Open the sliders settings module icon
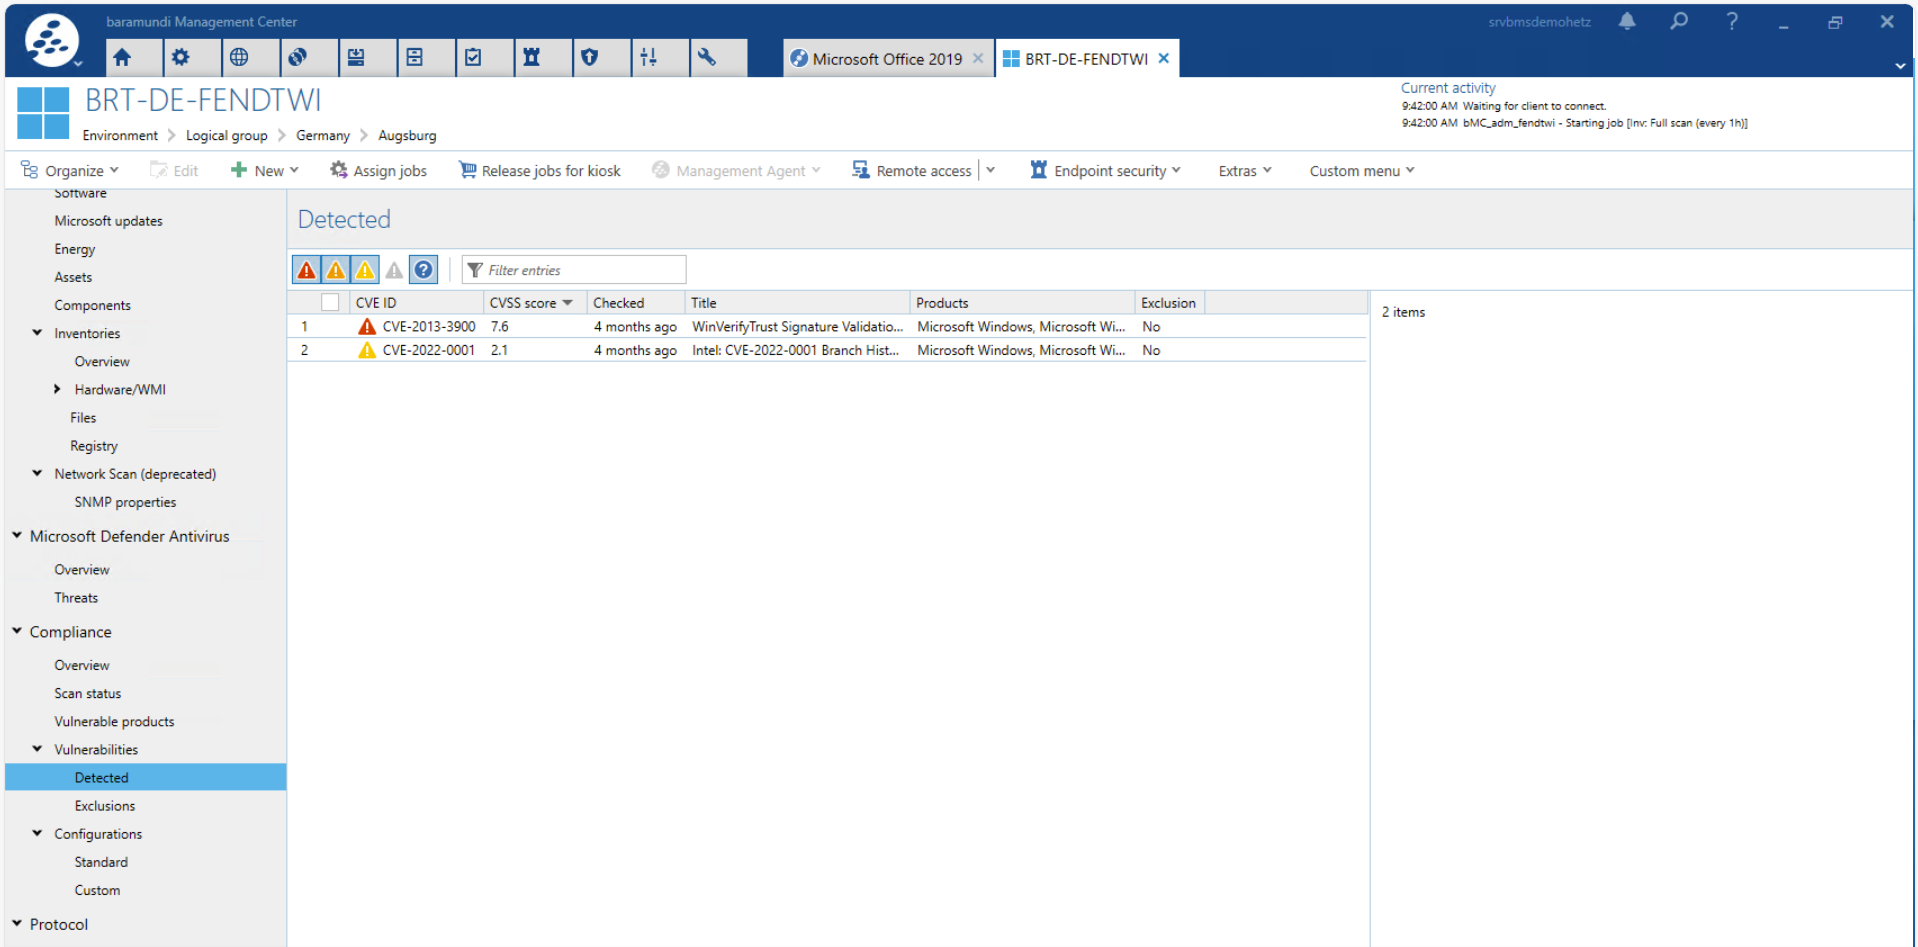 [x=648, y=58]
